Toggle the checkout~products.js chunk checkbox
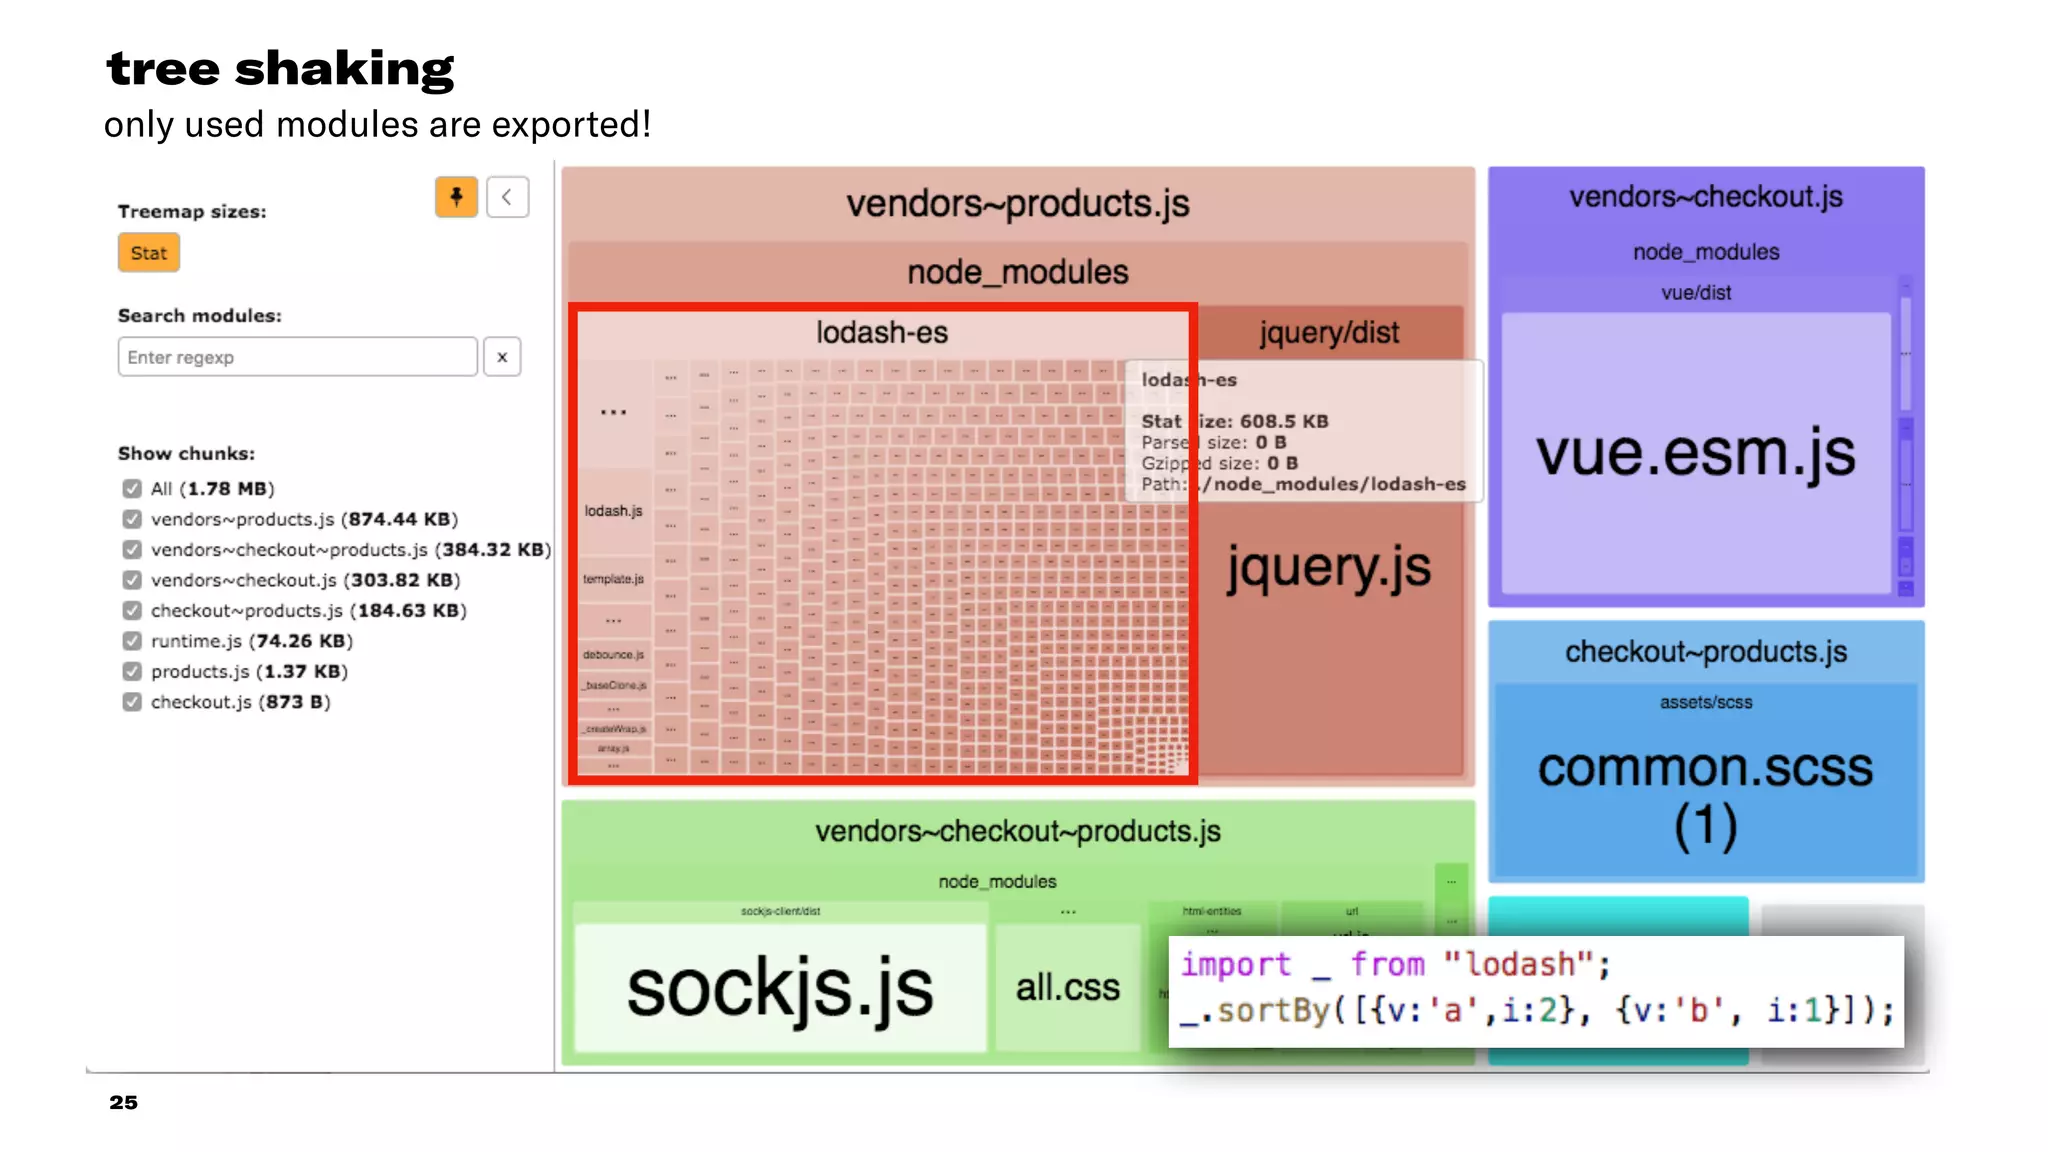The width and height of the screenshot is (2048, 1152). (x=132, y=611)
